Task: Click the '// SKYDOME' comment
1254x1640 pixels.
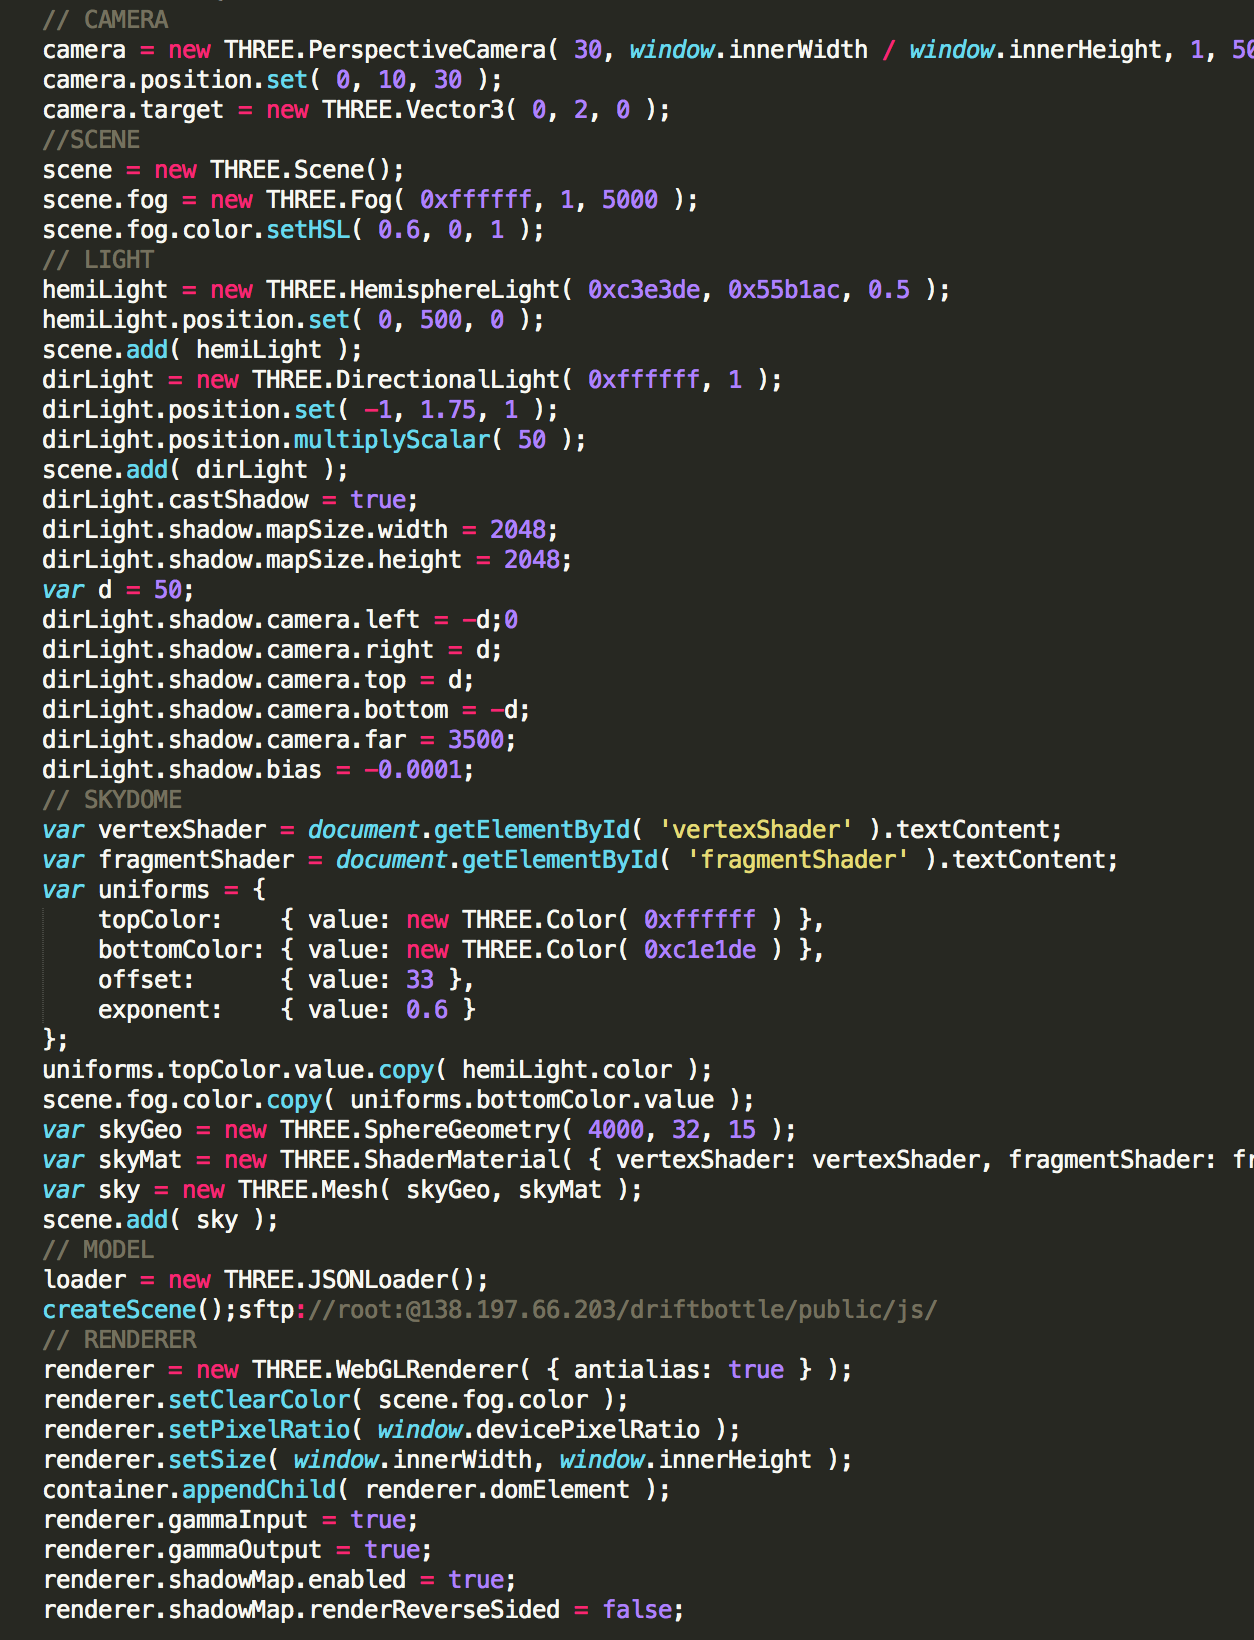Action: pos(112,799)
